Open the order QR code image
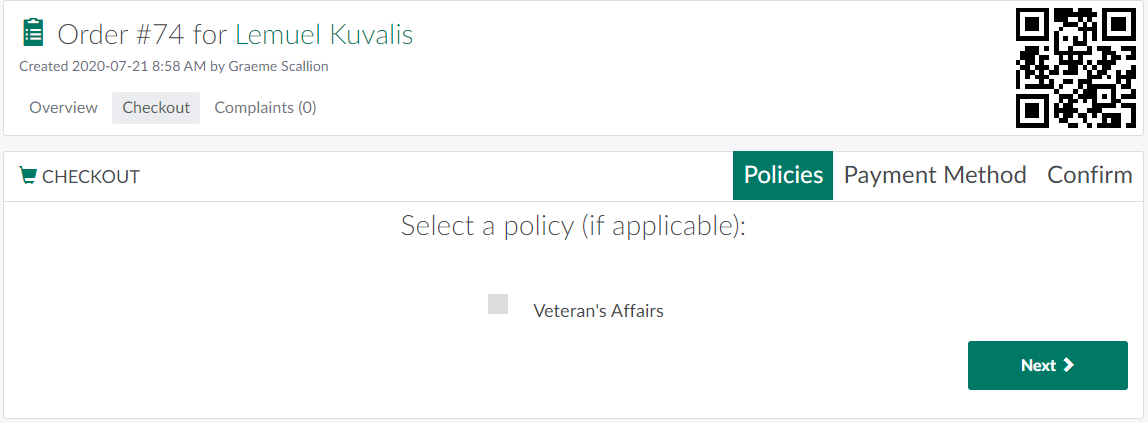 [1076, 68]
